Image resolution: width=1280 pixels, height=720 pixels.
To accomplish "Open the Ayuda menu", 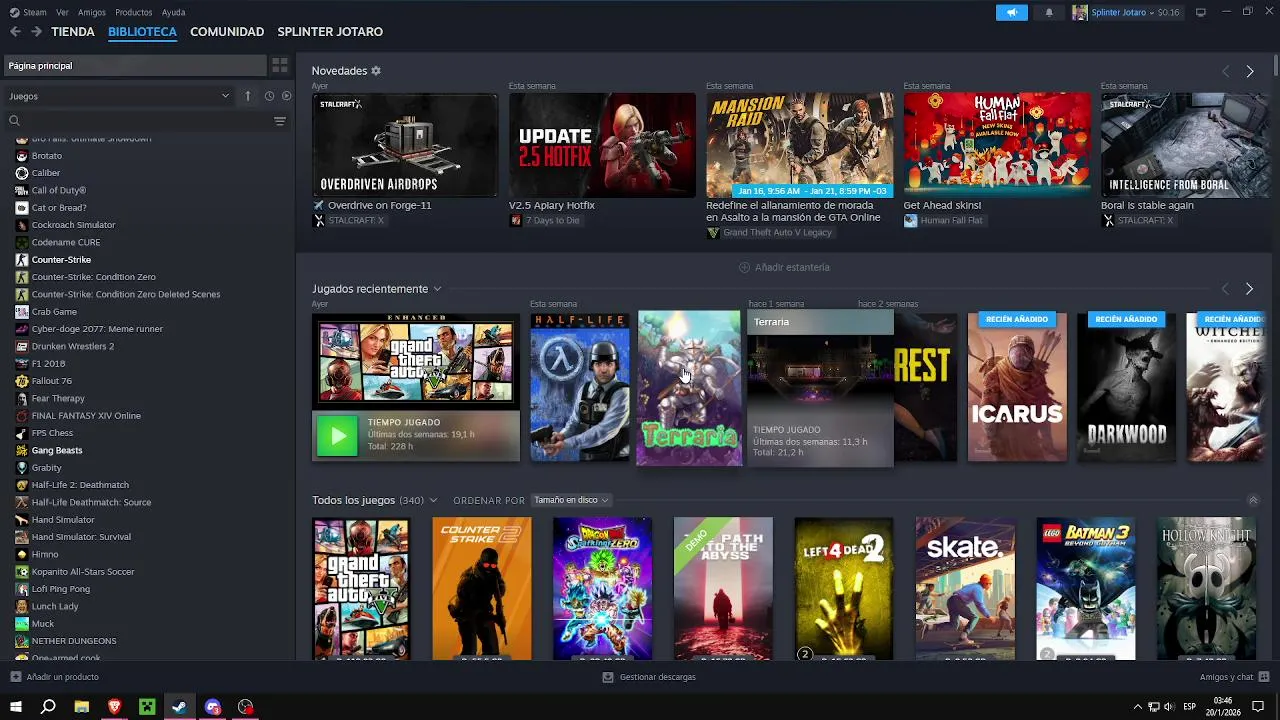I will tap(173, 12).
